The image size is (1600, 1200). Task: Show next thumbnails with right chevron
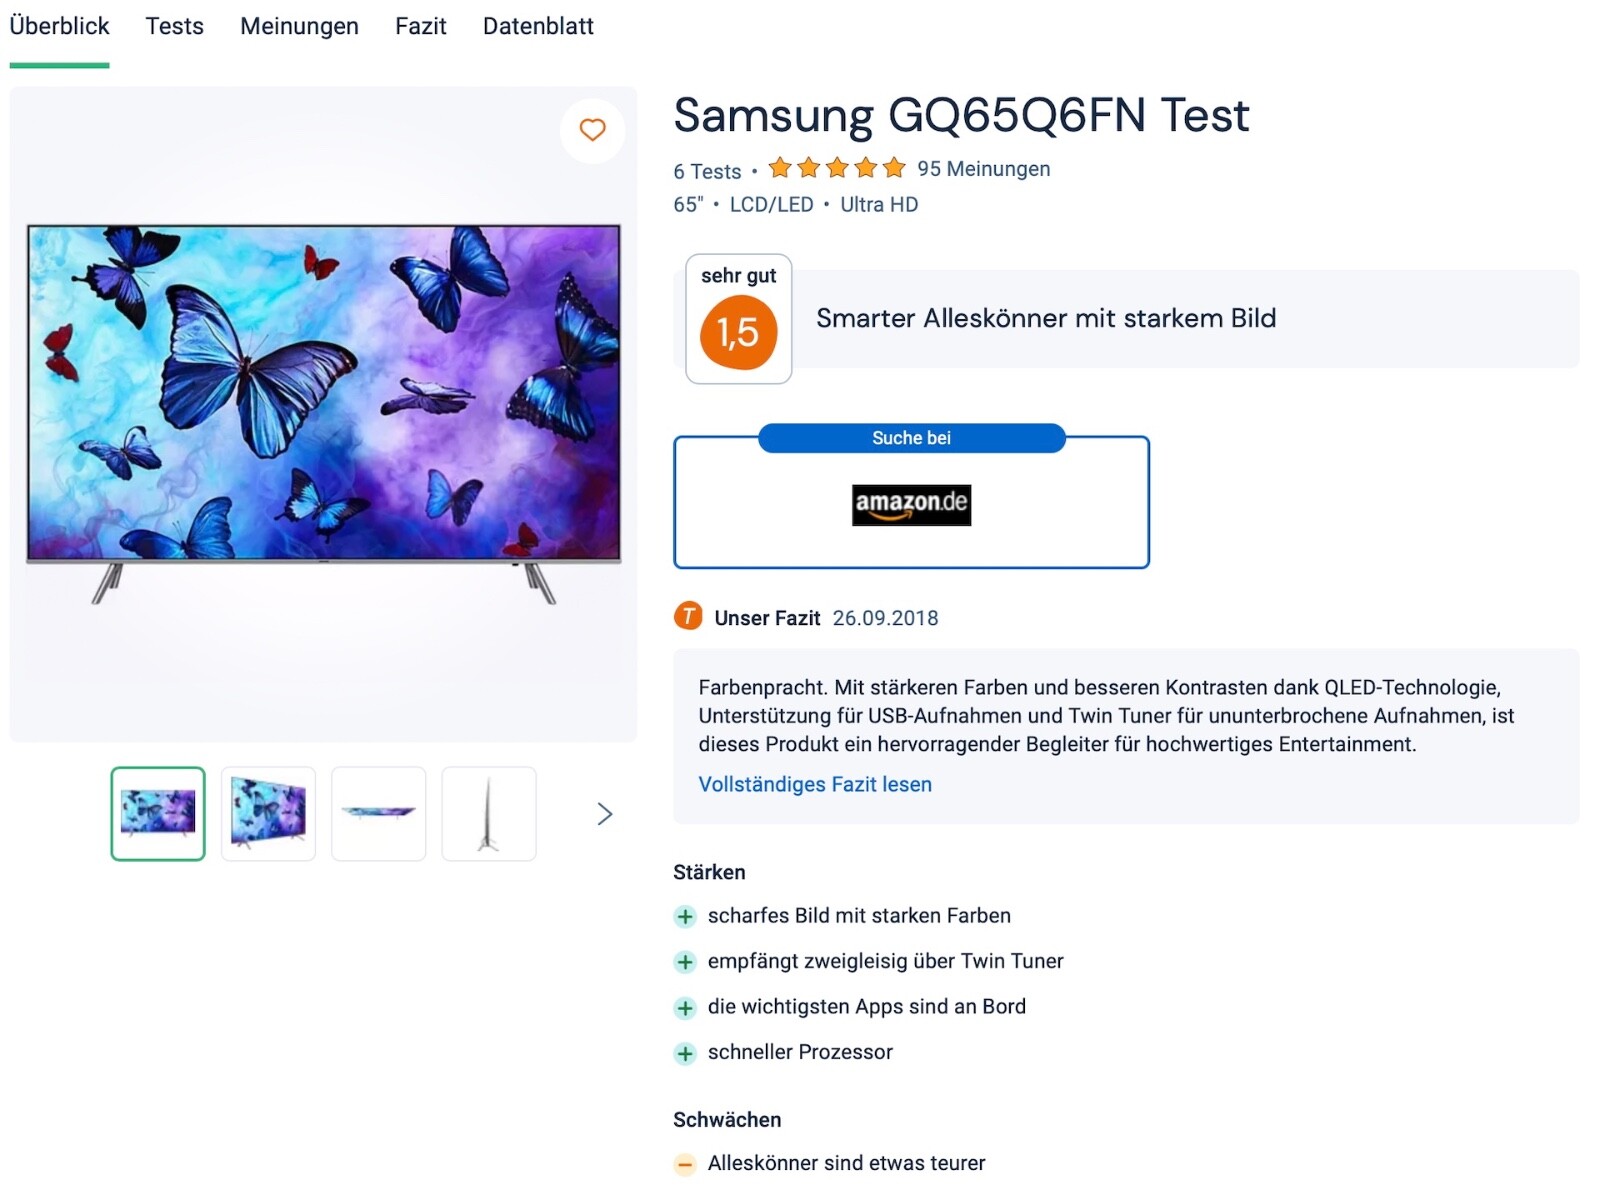pos(604,814)
